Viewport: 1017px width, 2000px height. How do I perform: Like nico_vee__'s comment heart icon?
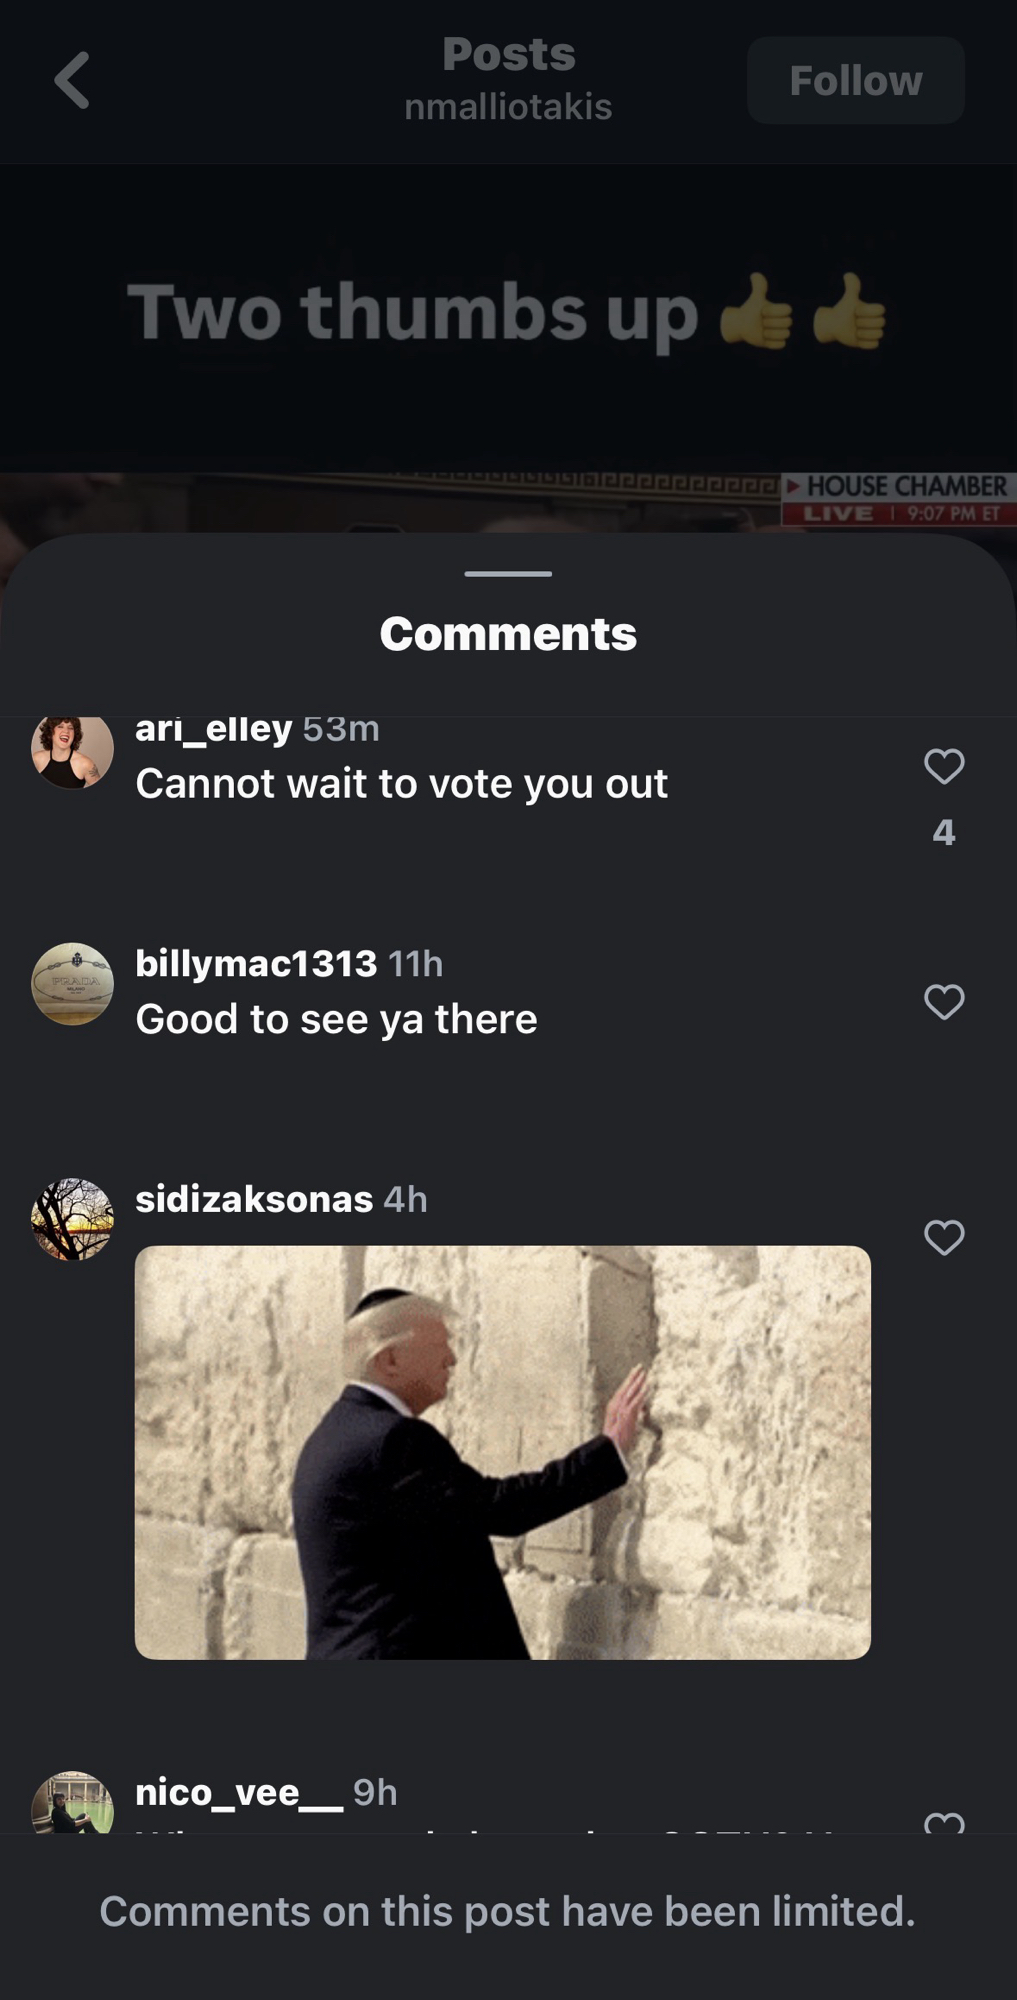pyautogui.click(x=944, y=1822)
